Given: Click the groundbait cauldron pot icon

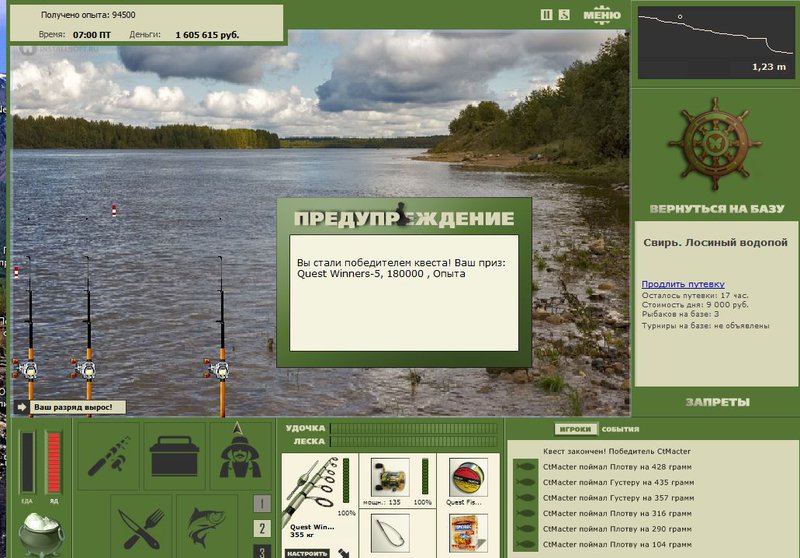Looking at the screenshot, I should coord(40,534).
